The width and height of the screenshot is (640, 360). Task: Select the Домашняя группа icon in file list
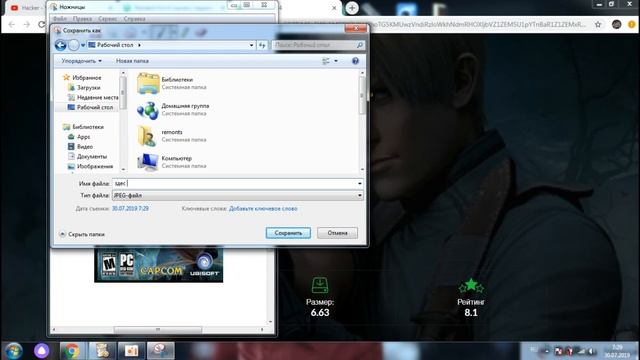pos(148,110)
